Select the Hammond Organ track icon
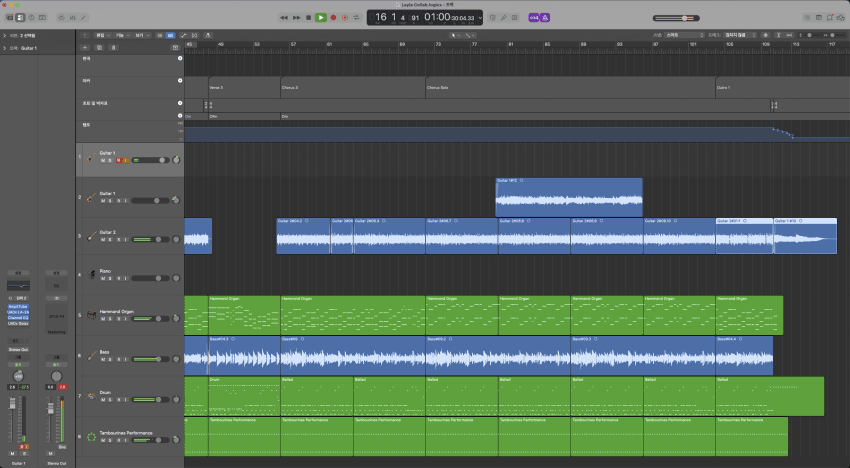The width and height of the screenshot is (850, 468). point(91,315)
